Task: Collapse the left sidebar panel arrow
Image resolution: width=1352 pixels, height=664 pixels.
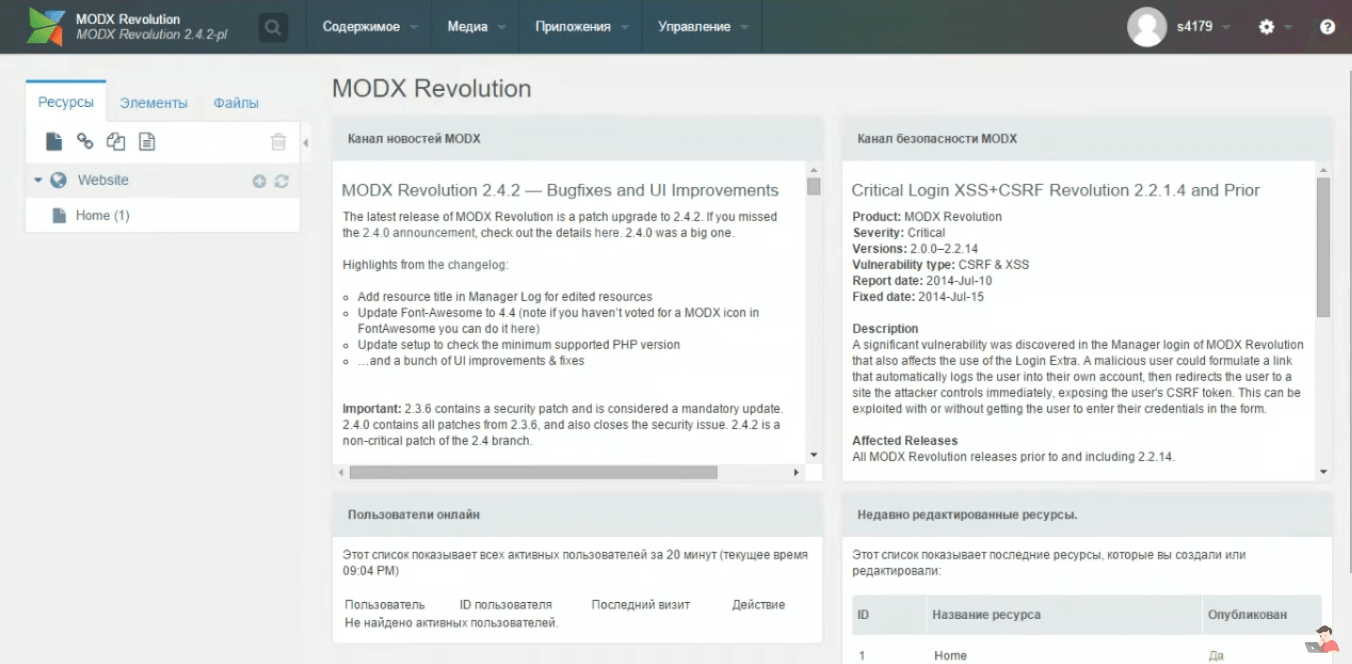Action: point(305,143)
